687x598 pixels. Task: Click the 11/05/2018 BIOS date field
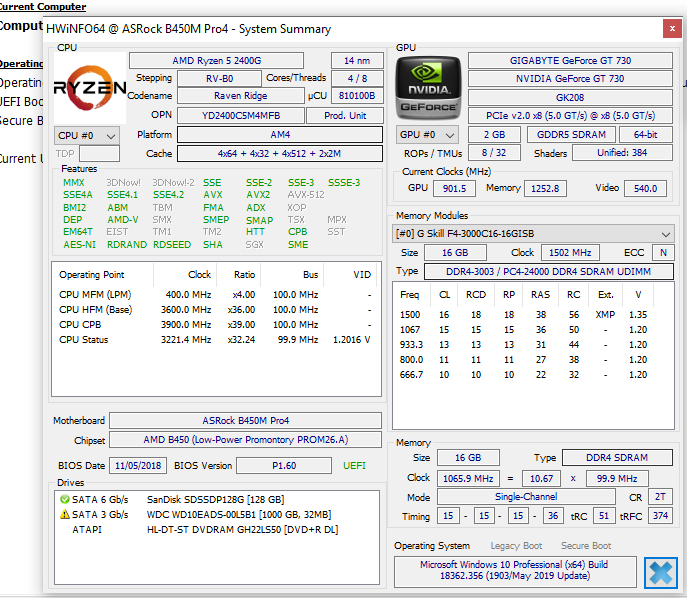tap(138, 465)
